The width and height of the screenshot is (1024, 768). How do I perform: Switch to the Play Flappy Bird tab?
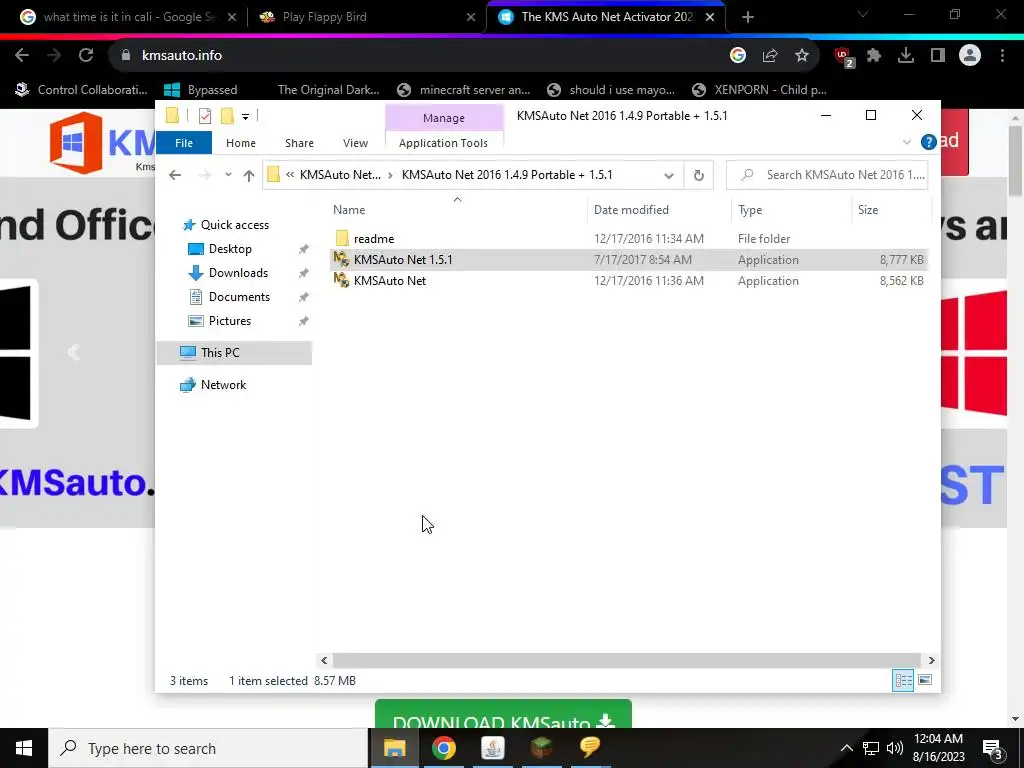click(x=364, y=18)
